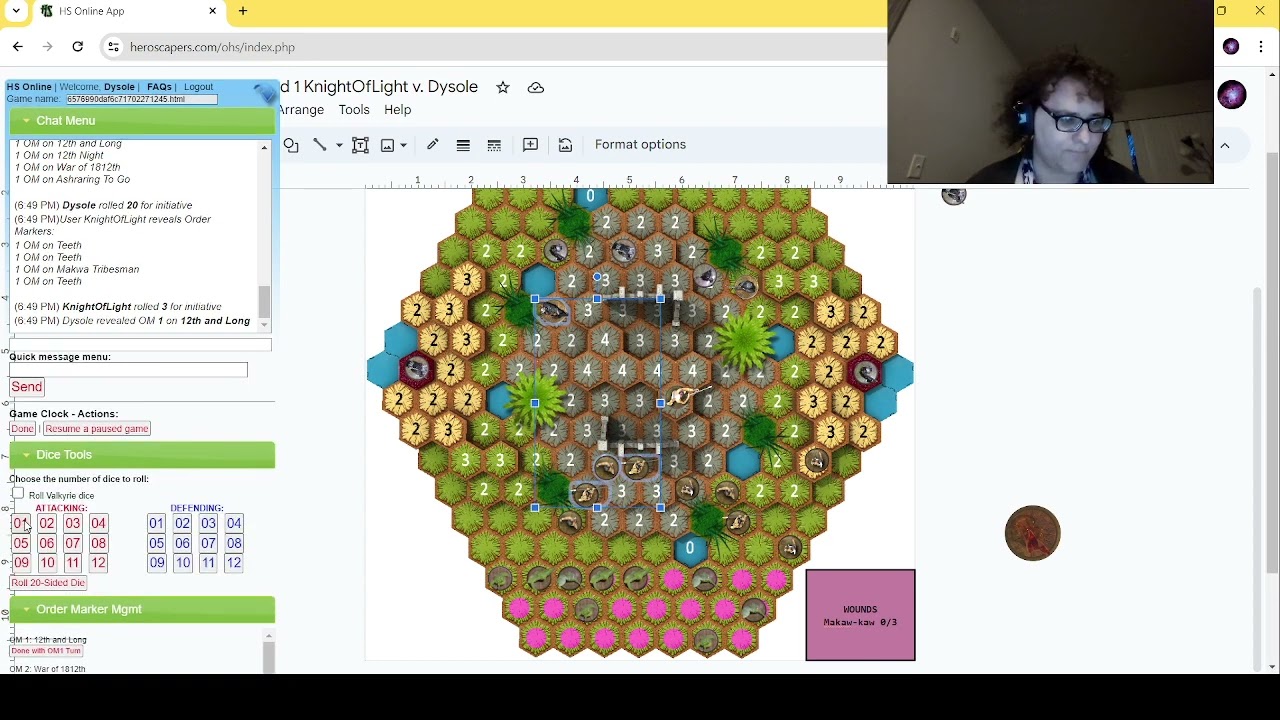Roll 01 attacking dice
1280x720 pixels.
click(x=21, y=524)
